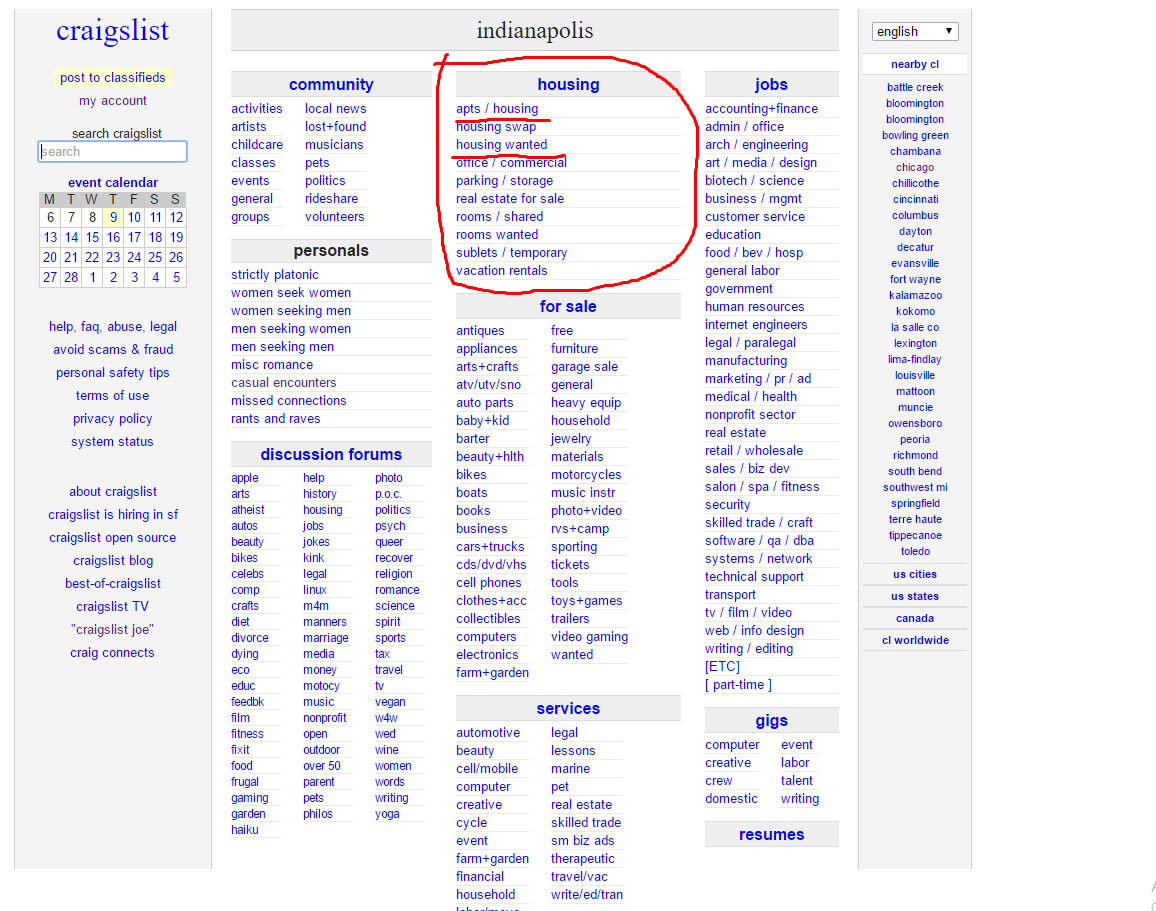Open the haiku discussion forum
Screen dimensions: 1156x911
(245, 829)
